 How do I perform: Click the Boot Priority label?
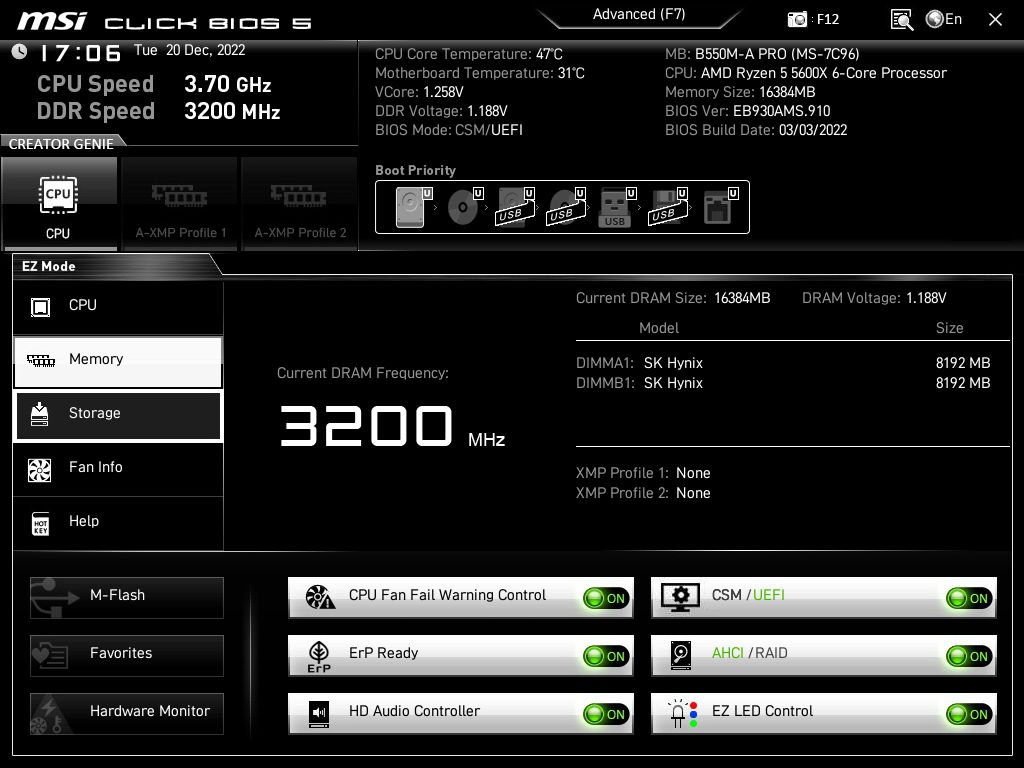[415, 170]
